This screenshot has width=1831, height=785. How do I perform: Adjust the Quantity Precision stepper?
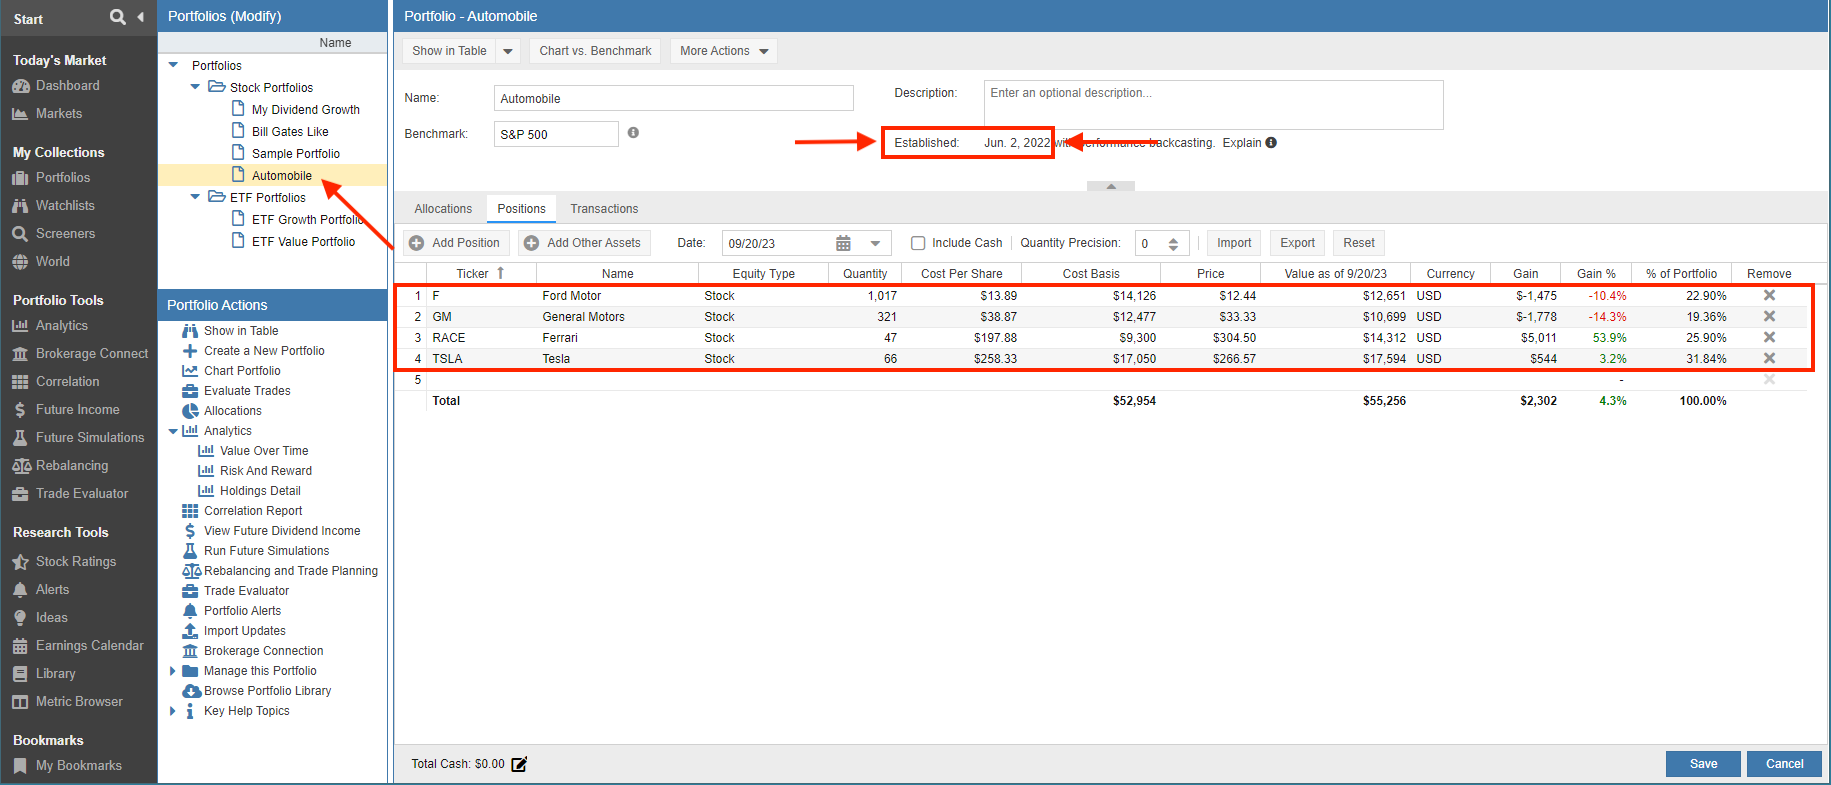[1173, 243]
